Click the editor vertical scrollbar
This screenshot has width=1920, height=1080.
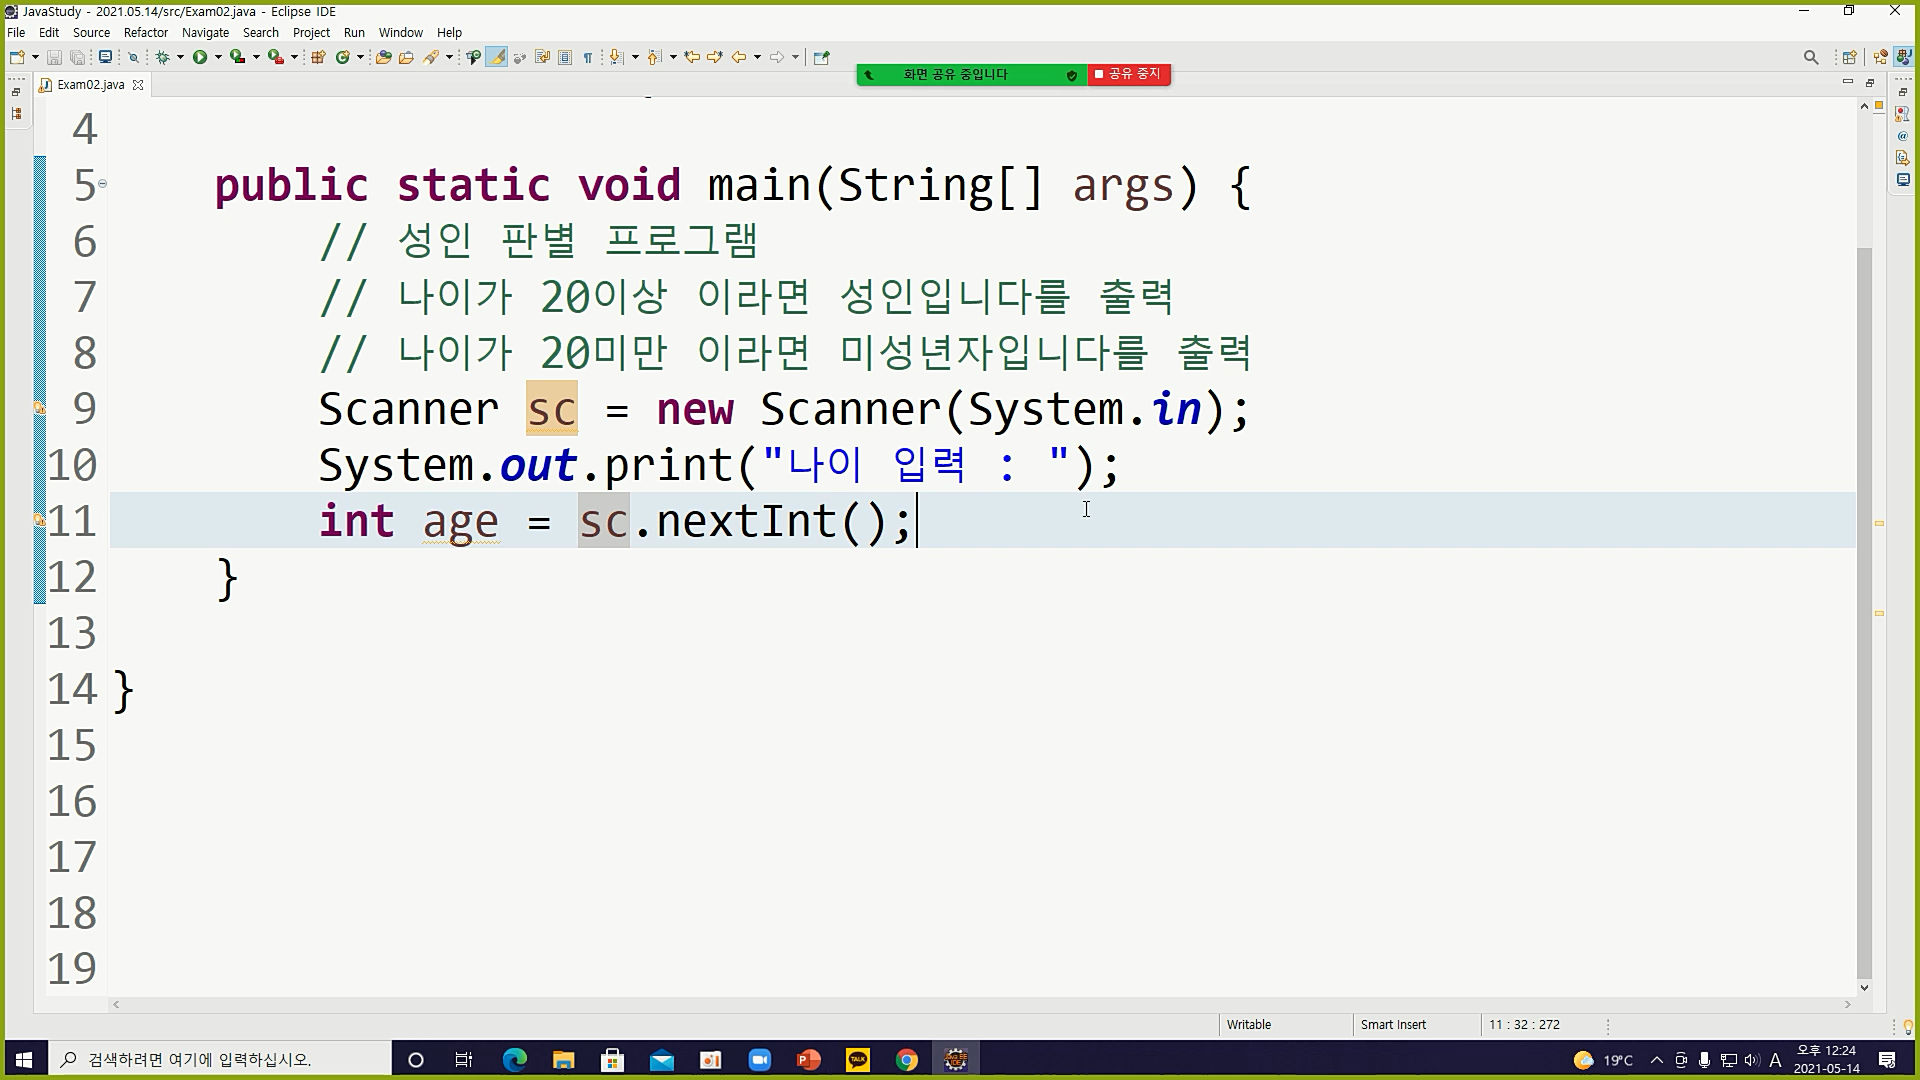pos(1863,600)
